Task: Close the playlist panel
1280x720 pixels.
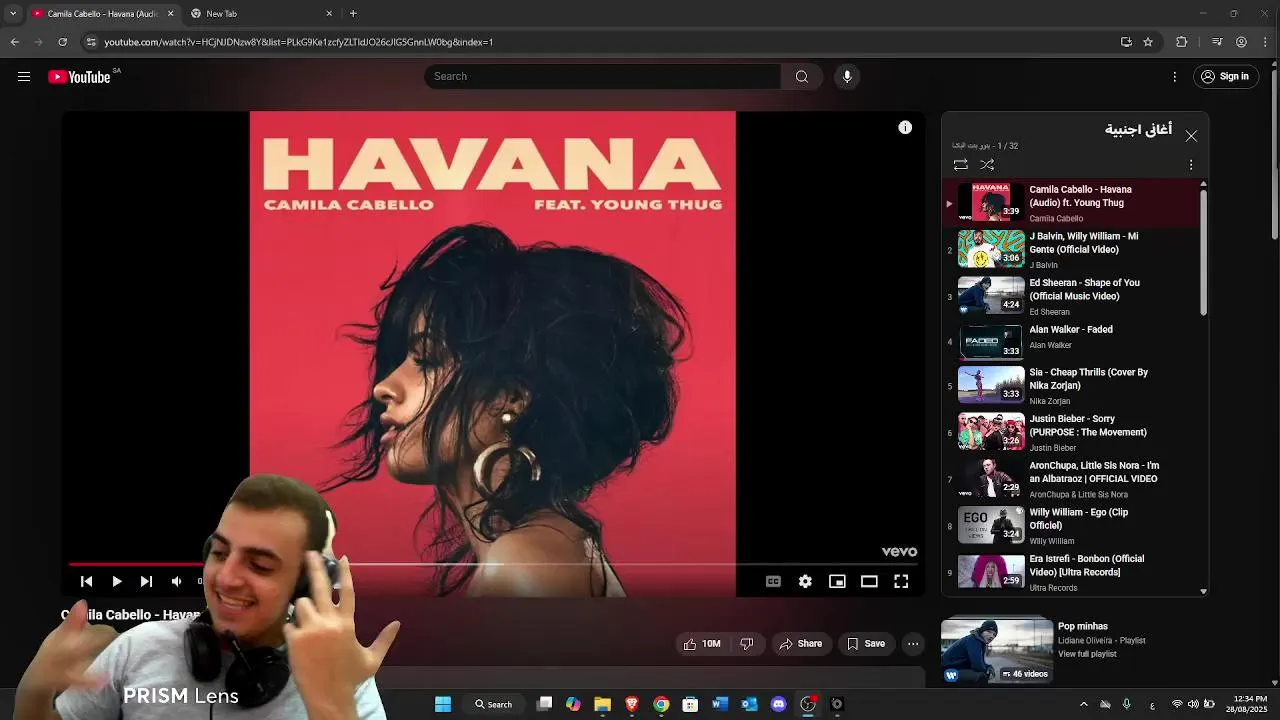Action: pyautogui.click(x=1191, y=136)
